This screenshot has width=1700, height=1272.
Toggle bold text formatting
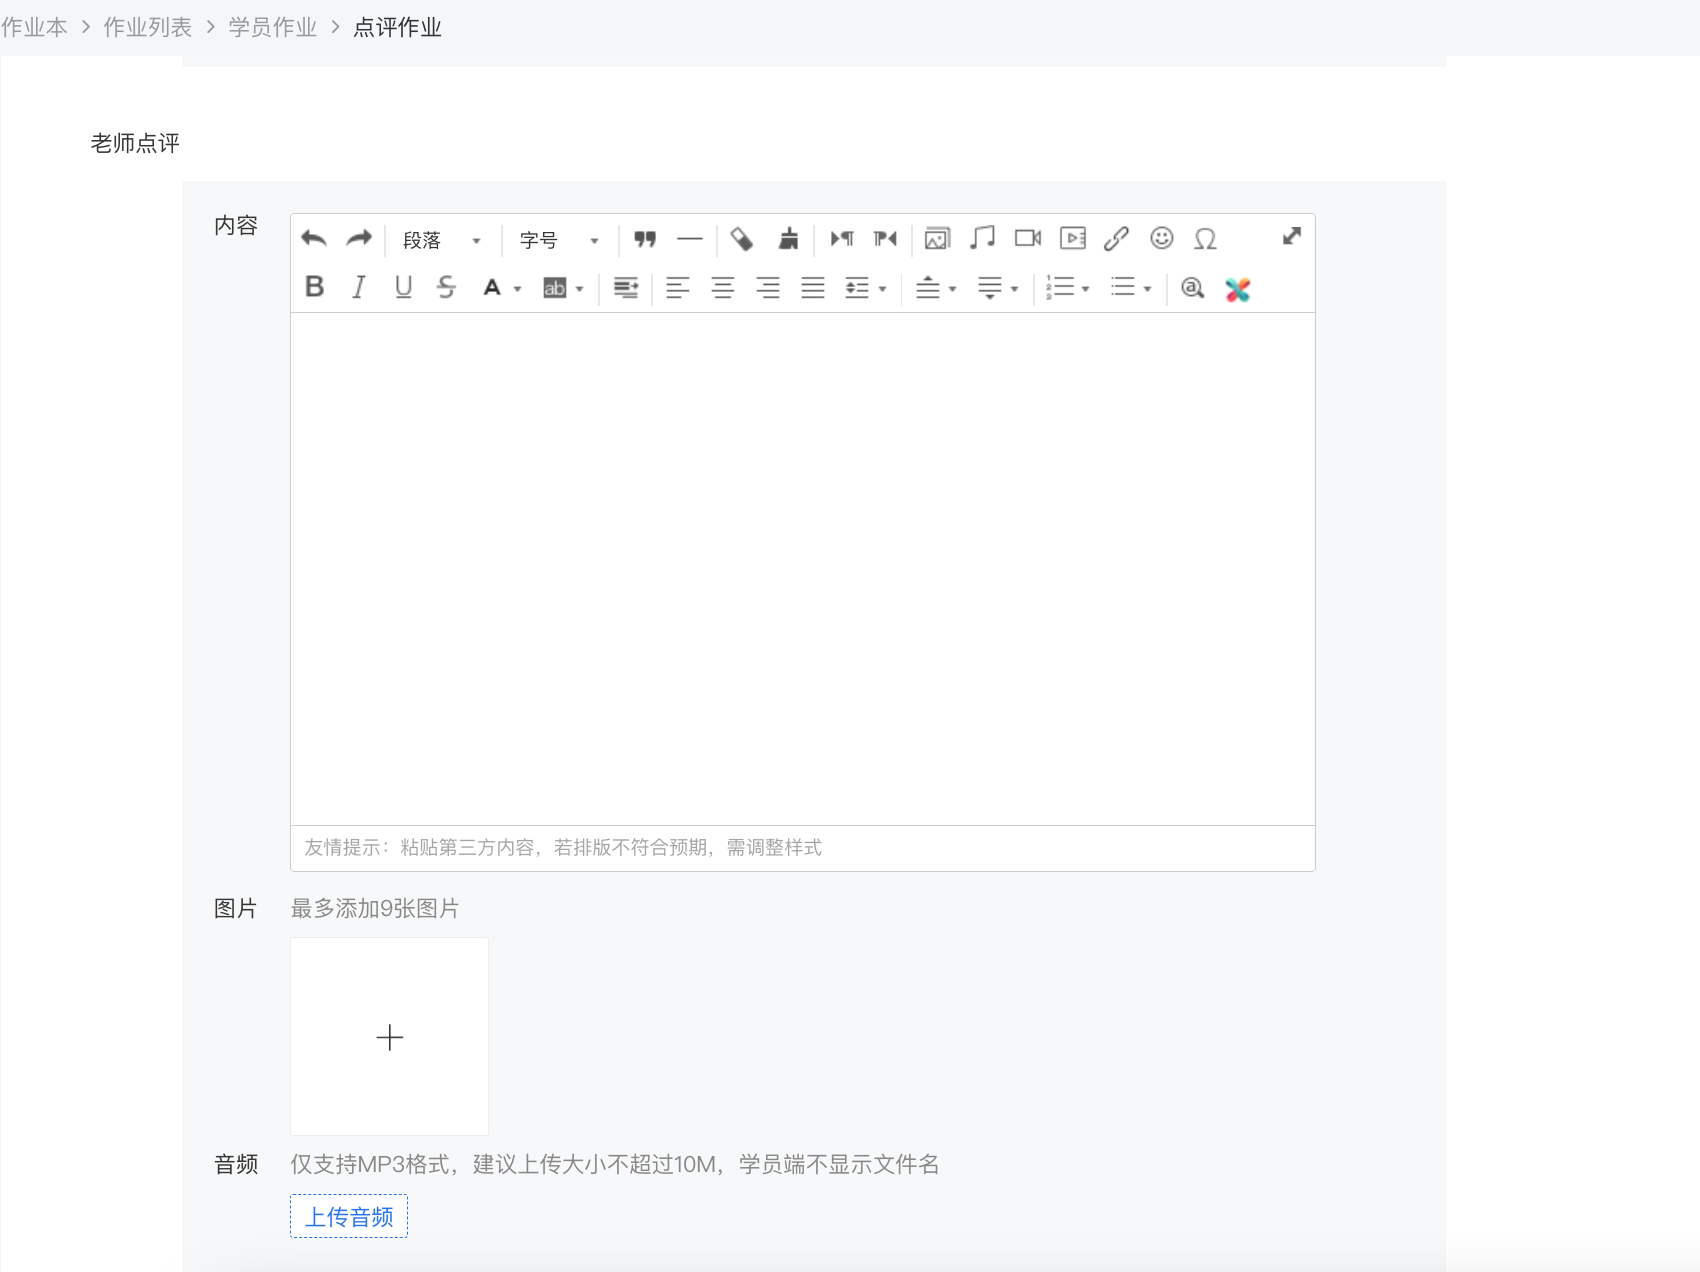click(x=314, y=287)
